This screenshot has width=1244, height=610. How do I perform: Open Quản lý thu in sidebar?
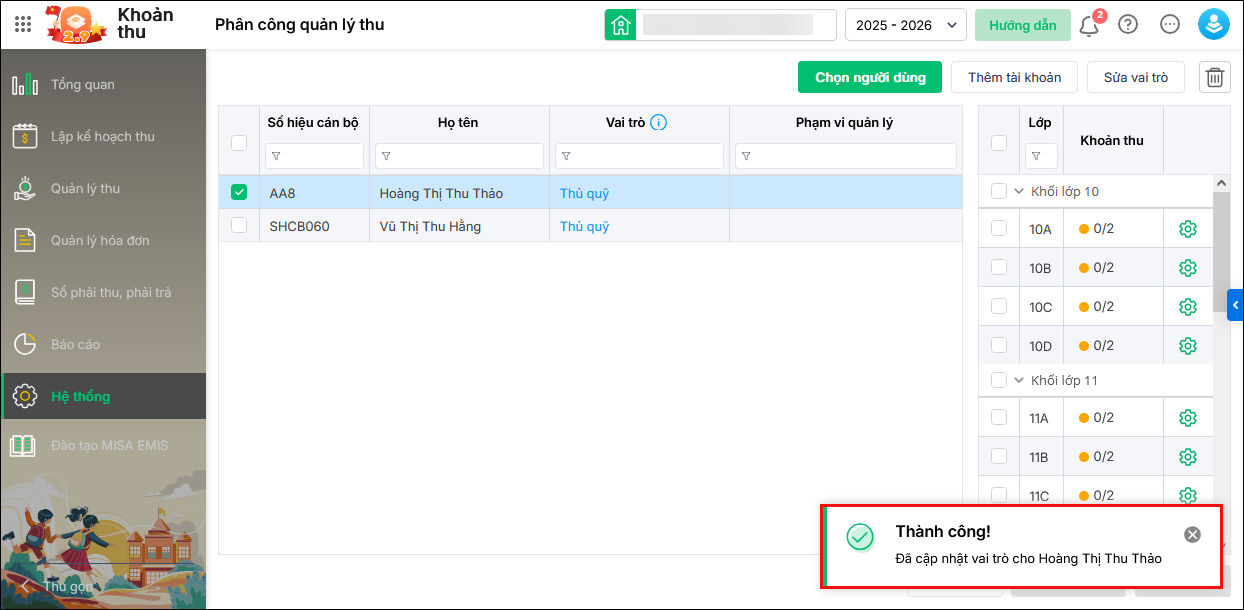85,188
